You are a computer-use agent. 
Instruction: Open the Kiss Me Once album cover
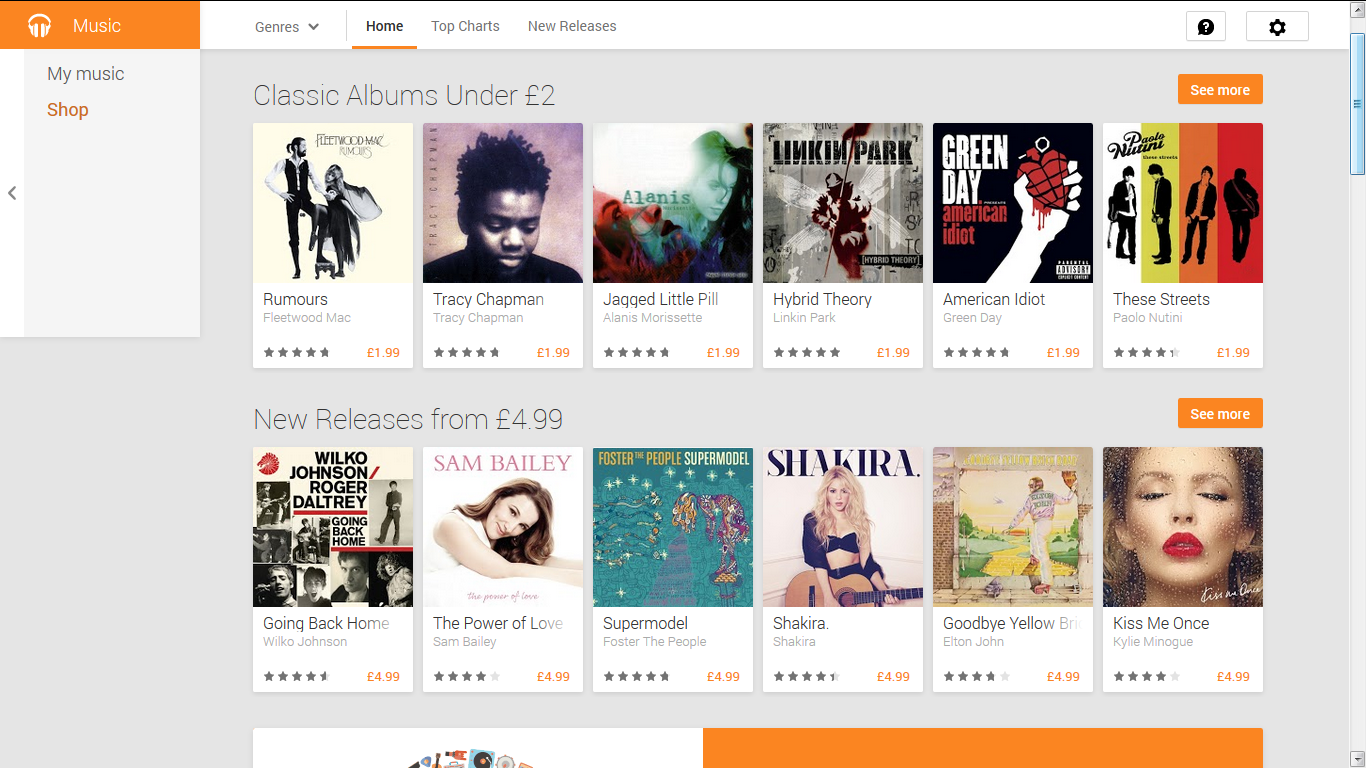1183,527
